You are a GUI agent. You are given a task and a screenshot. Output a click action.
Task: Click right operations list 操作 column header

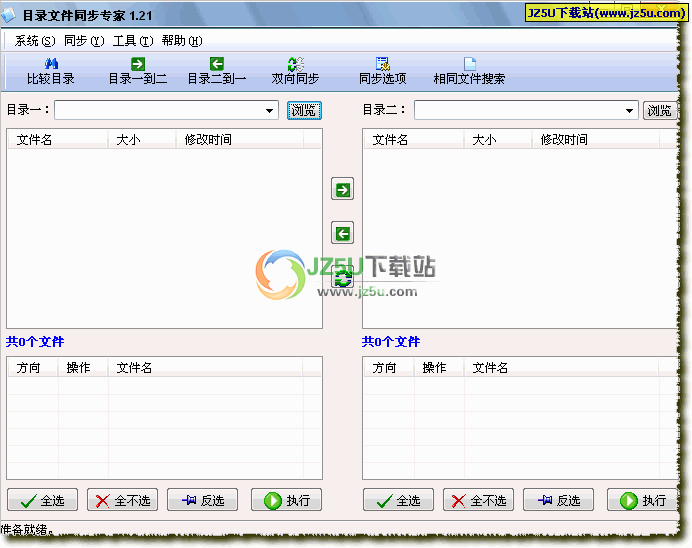(439, 367)
